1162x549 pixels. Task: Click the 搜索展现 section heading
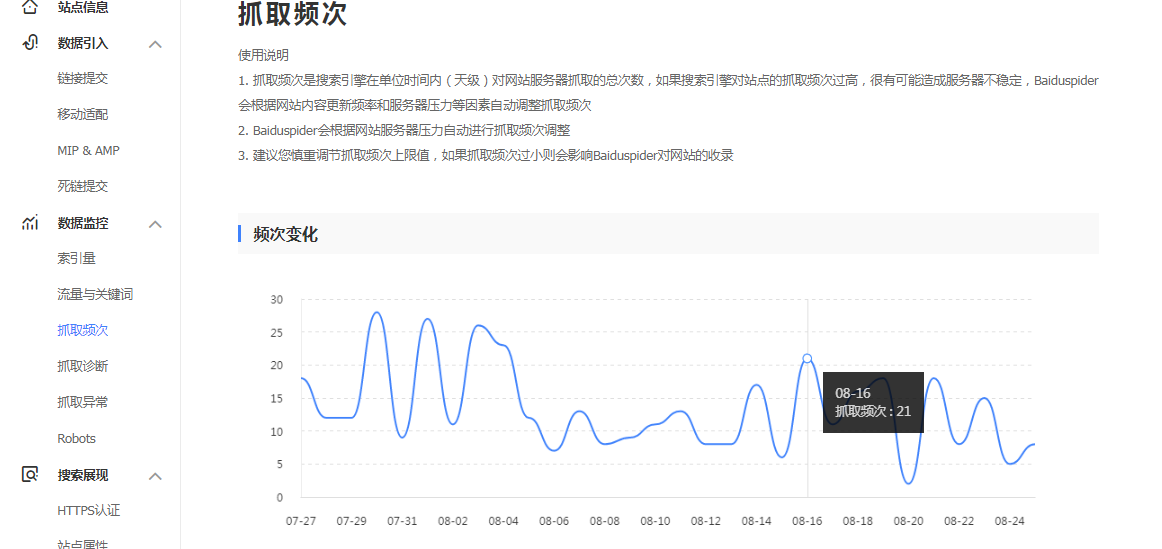(x=83, y=475)
